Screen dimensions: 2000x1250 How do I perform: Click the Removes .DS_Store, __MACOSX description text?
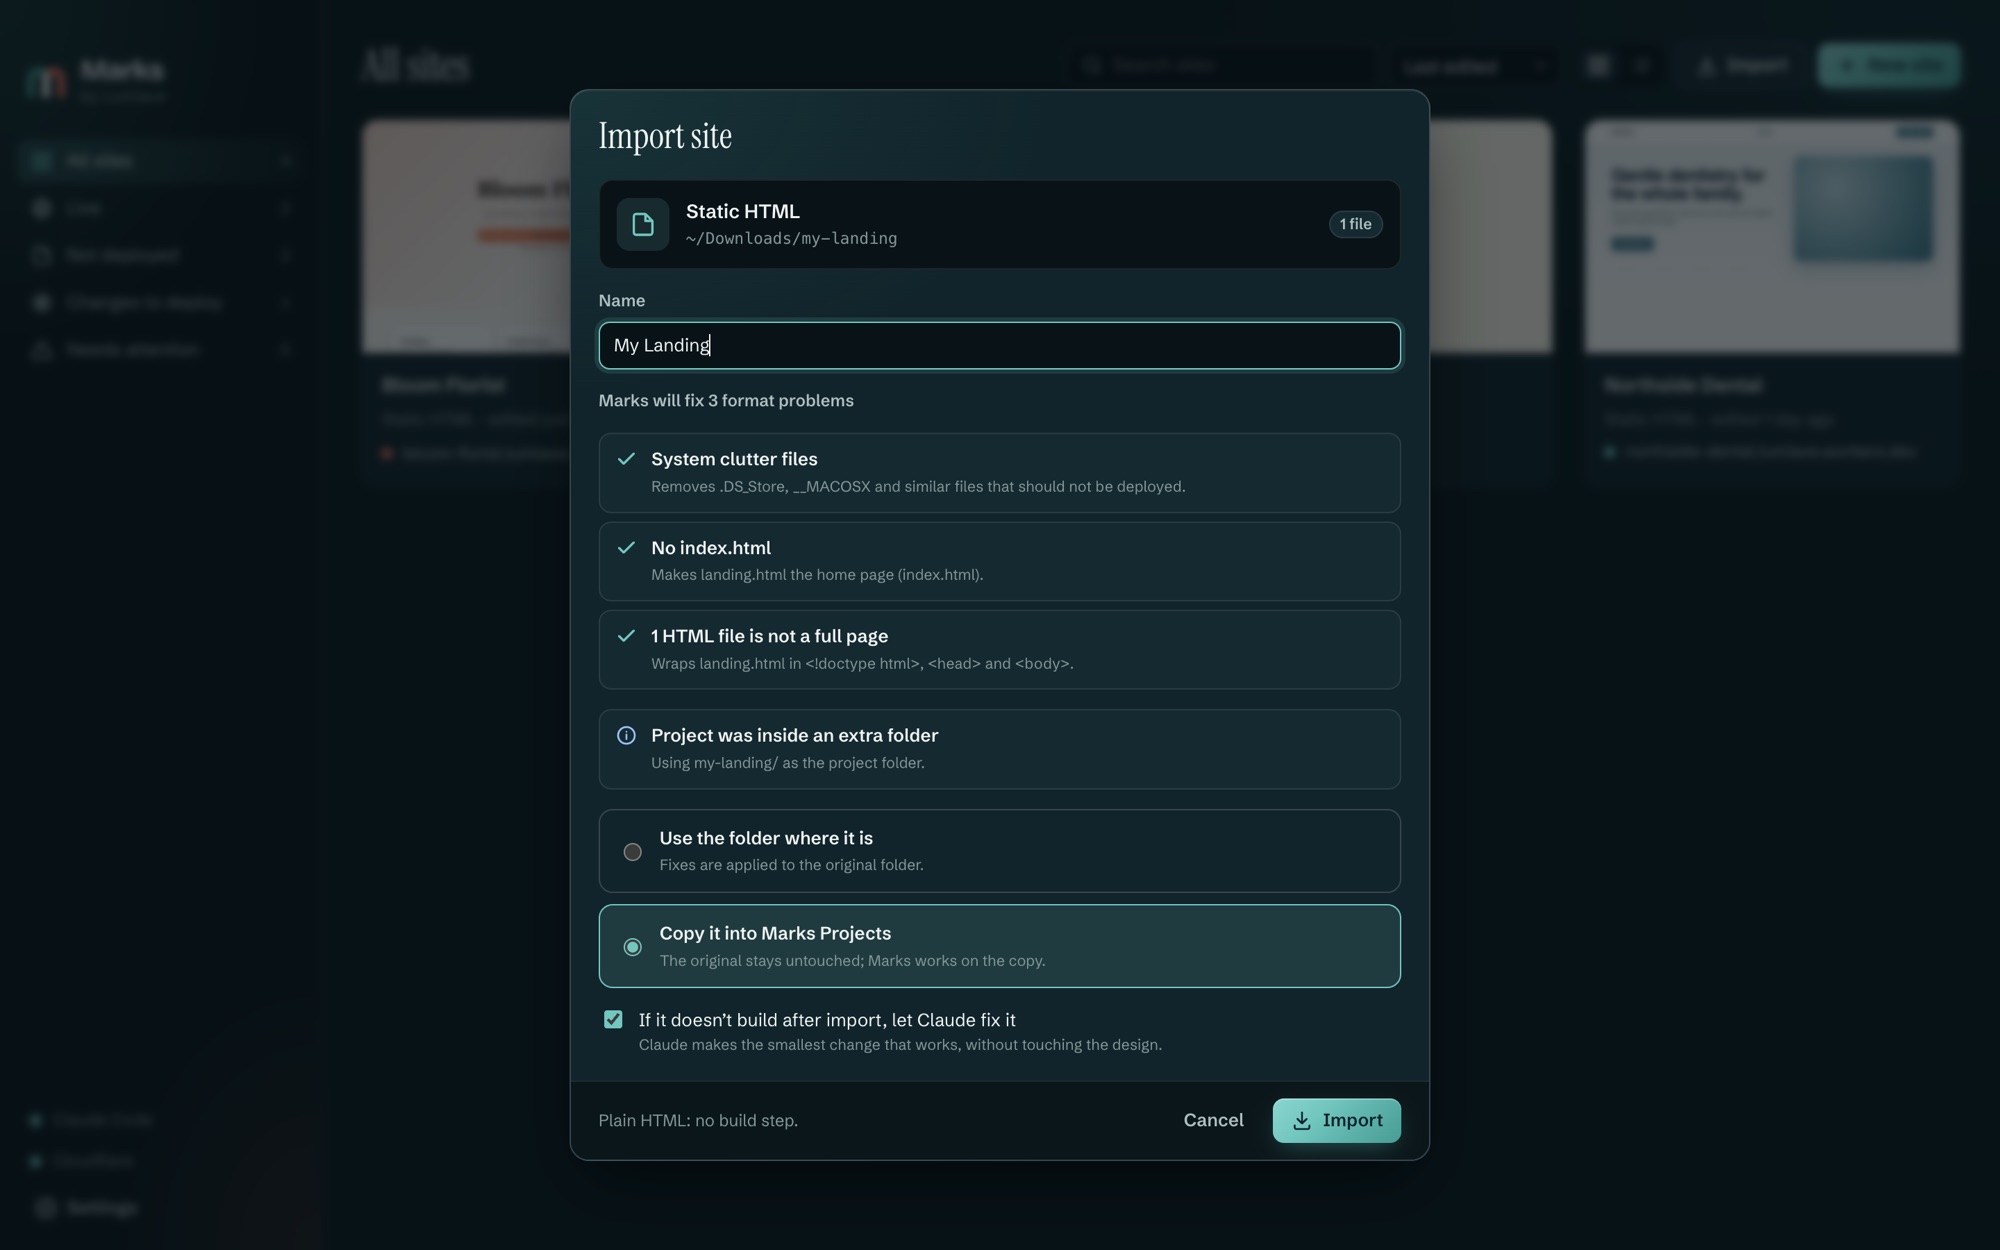[918, 486]
